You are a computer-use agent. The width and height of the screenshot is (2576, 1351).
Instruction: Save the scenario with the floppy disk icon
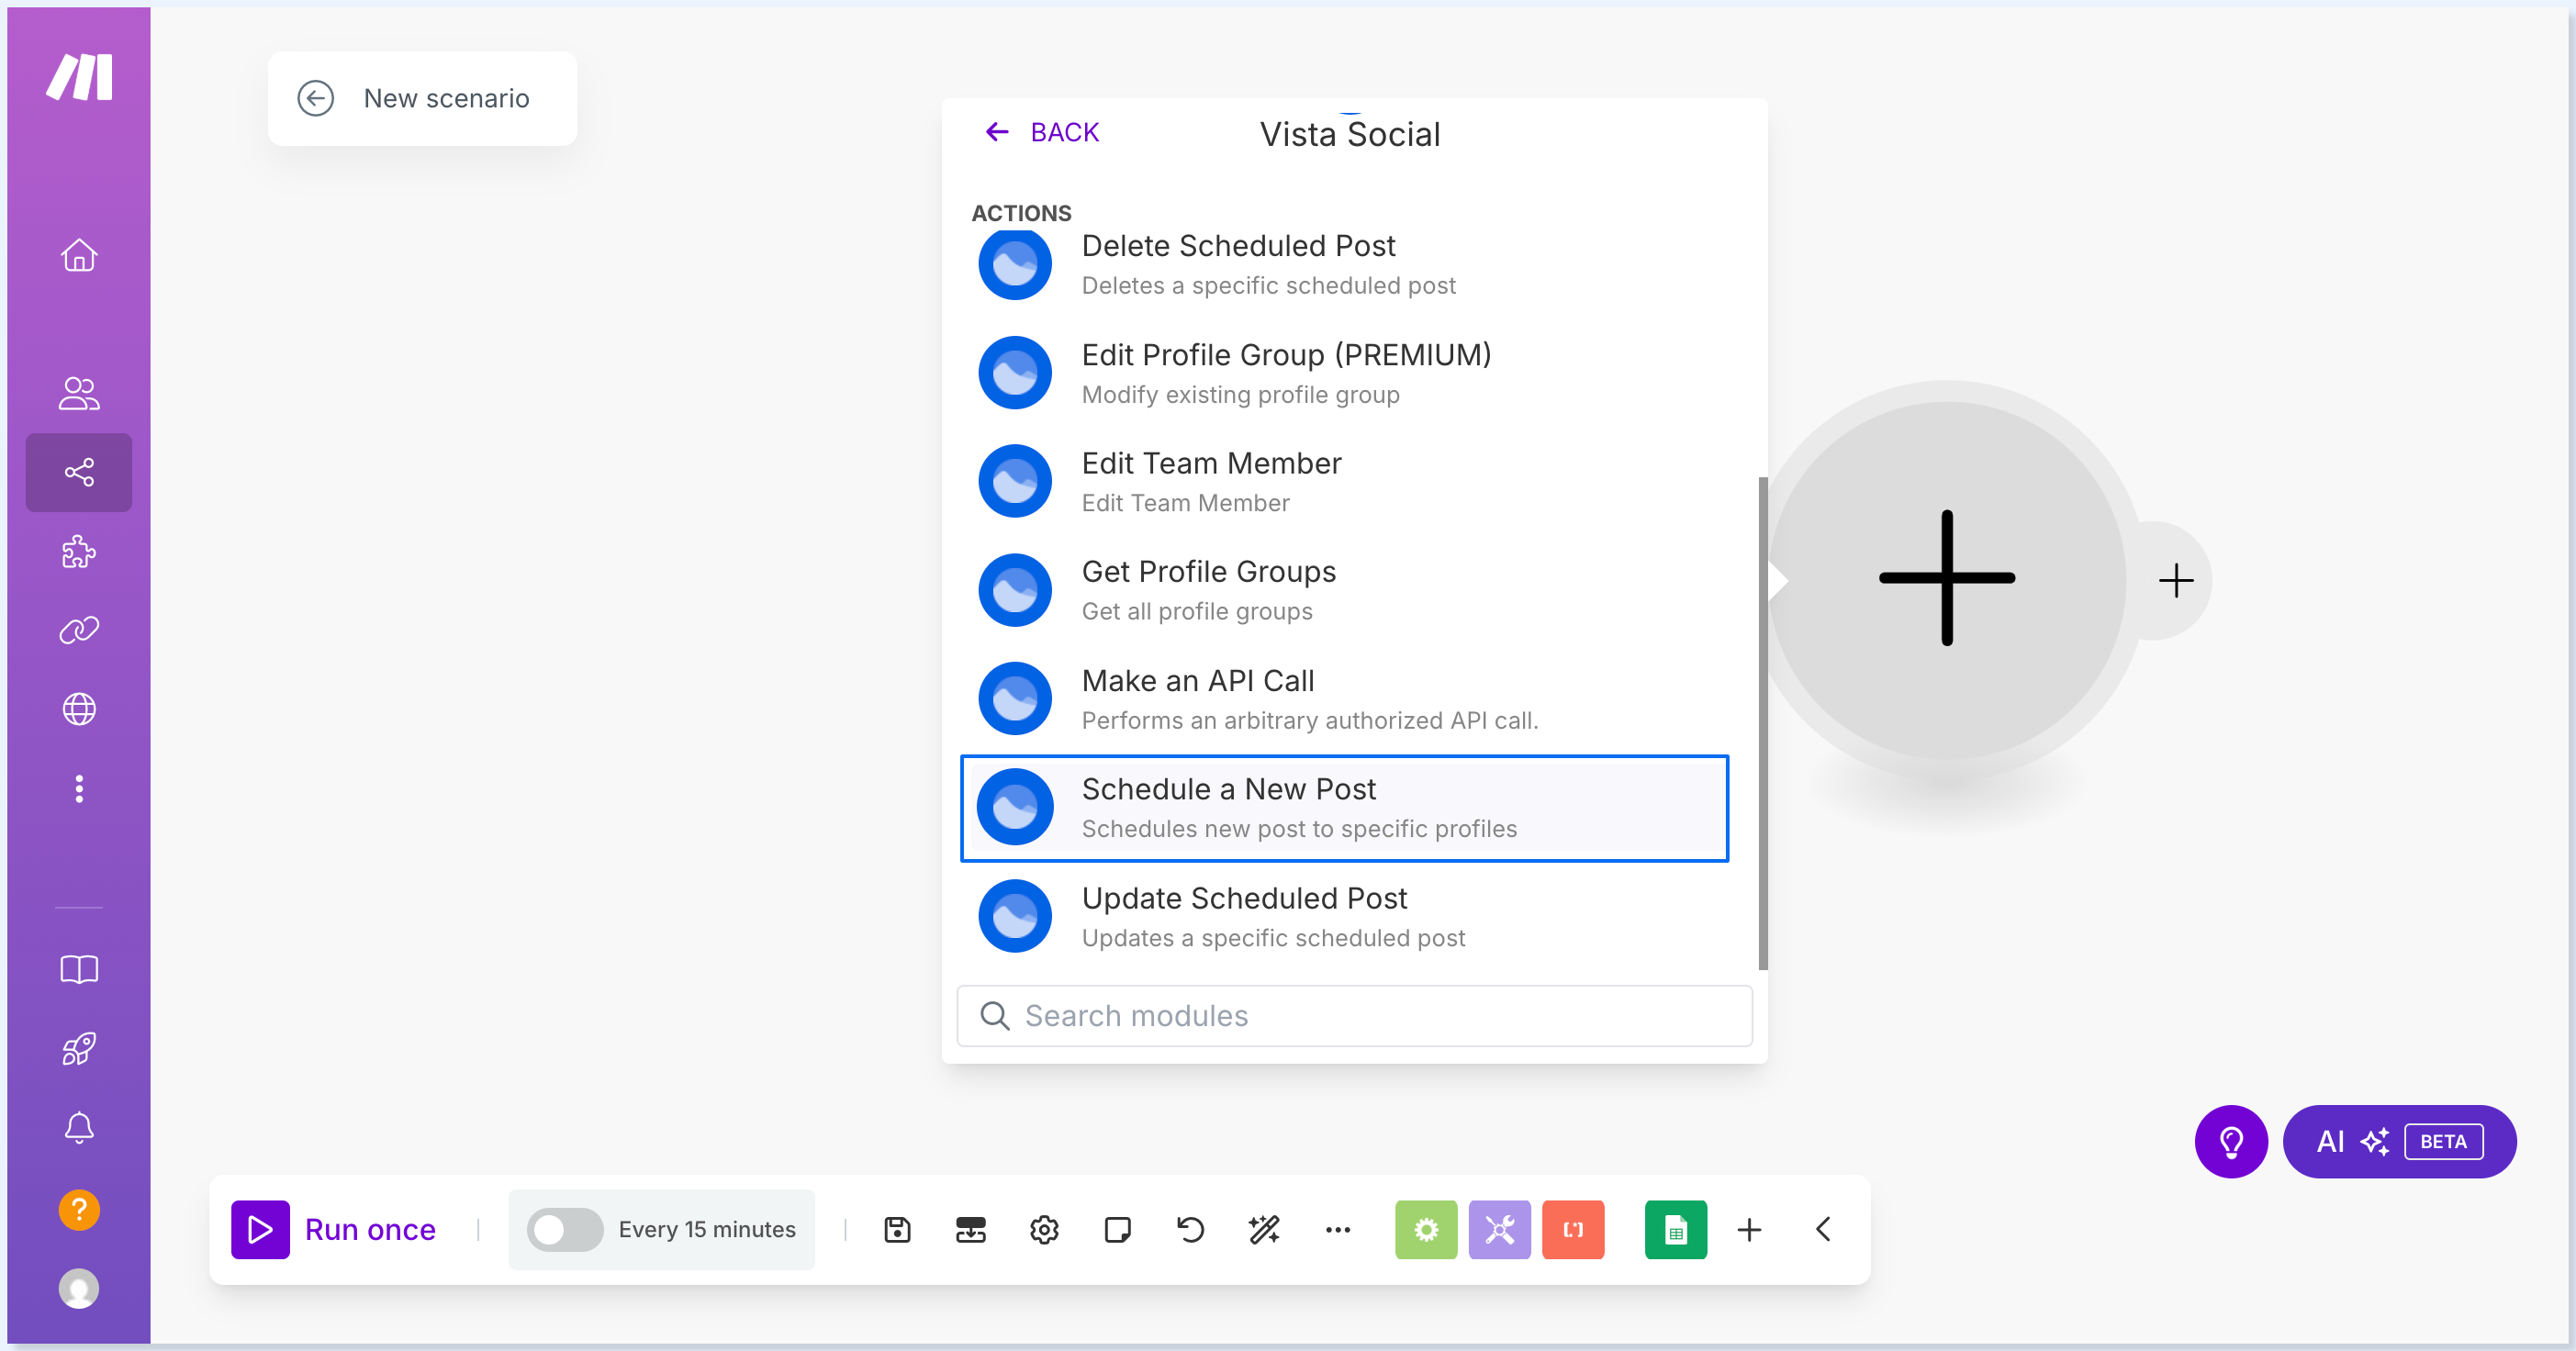(897, 1230)
